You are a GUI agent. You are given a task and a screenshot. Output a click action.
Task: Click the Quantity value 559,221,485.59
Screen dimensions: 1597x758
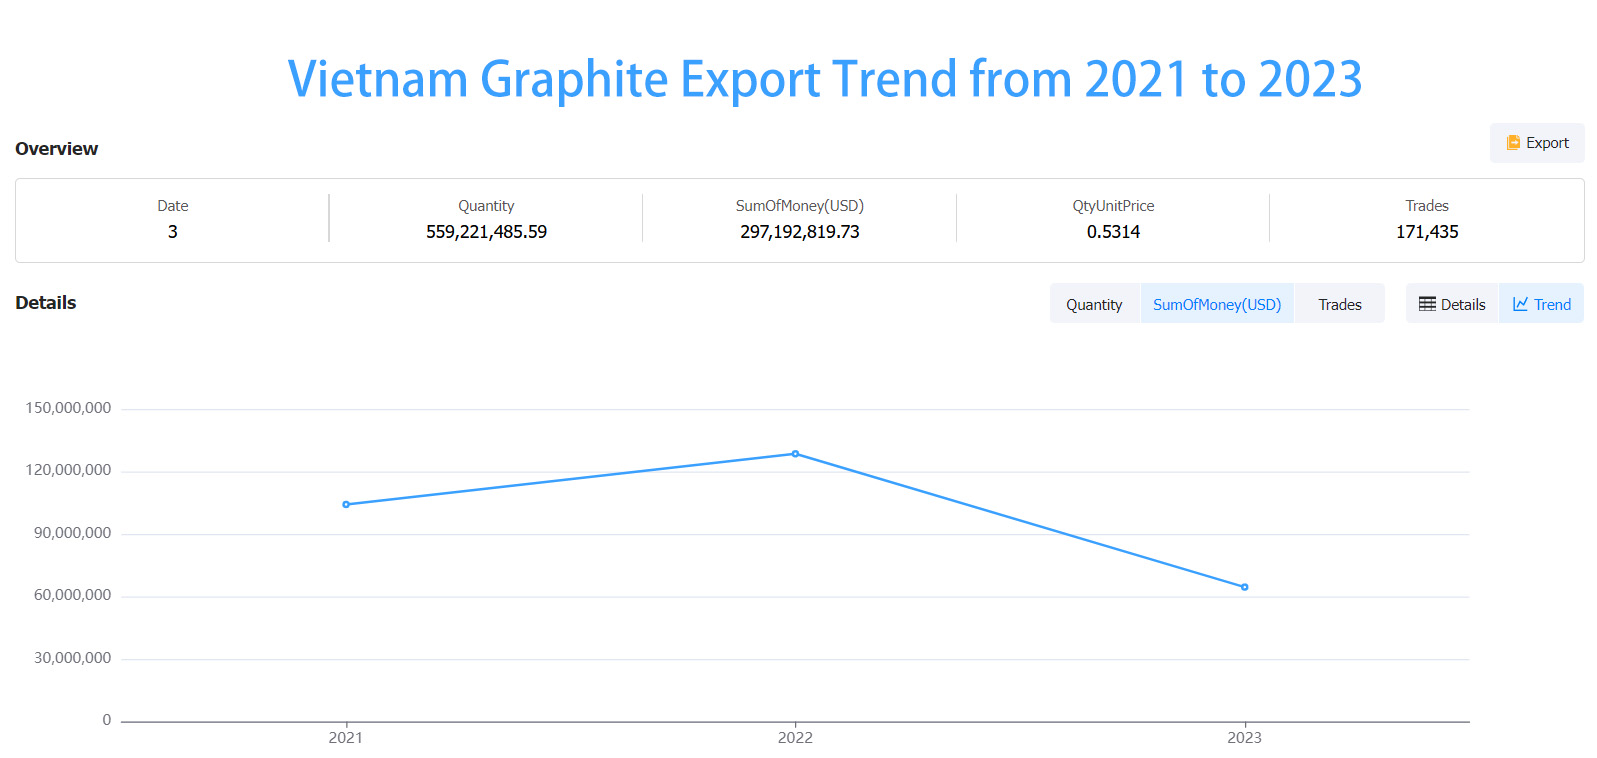486,232
